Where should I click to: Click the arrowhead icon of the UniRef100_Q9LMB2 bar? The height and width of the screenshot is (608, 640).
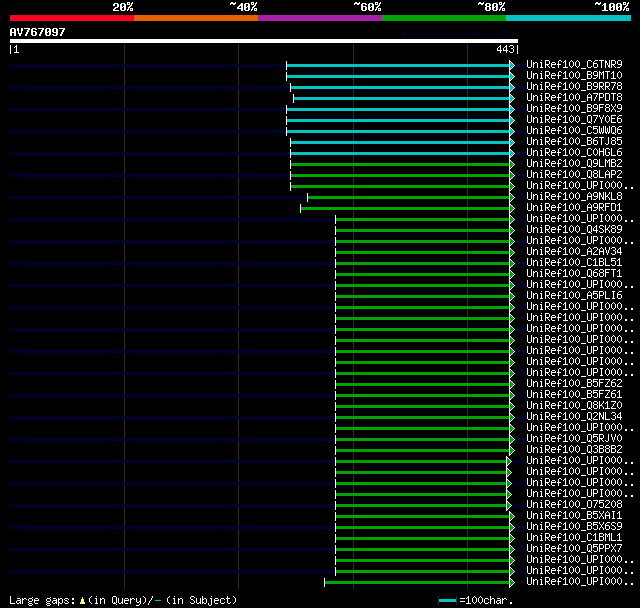[x=512, y=164]
